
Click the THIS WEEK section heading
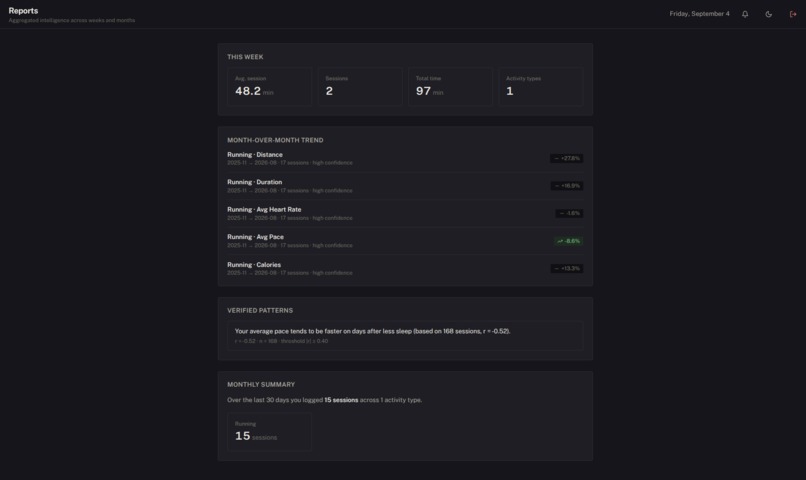click(245, 57)
